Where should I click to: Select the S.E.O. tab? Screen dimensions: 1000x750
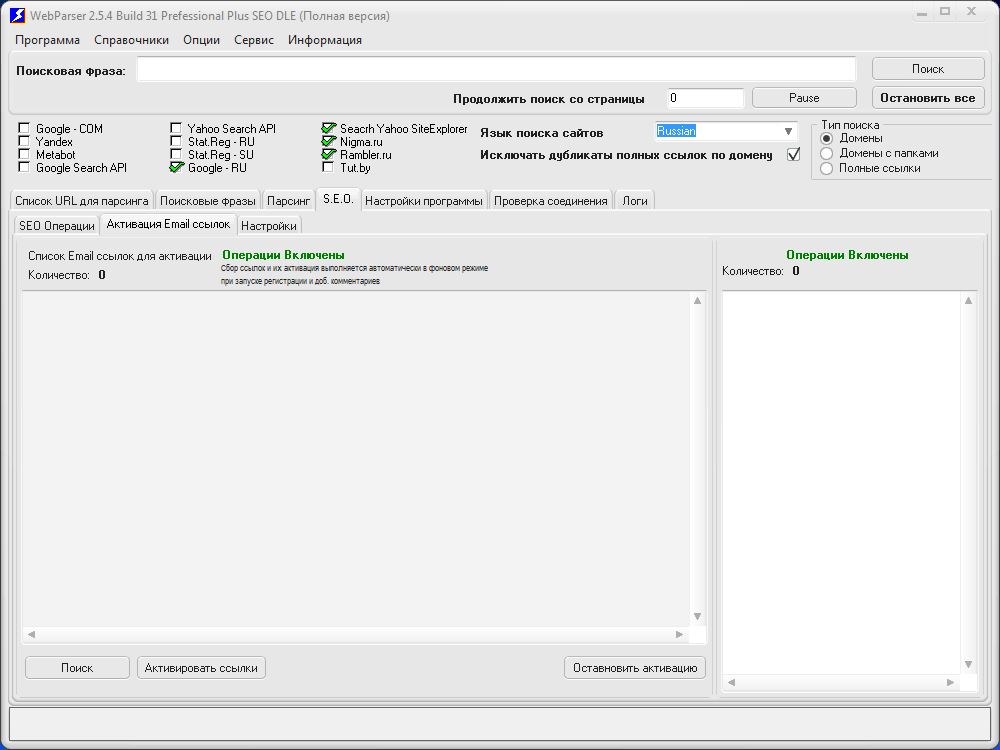pos(338,199)
